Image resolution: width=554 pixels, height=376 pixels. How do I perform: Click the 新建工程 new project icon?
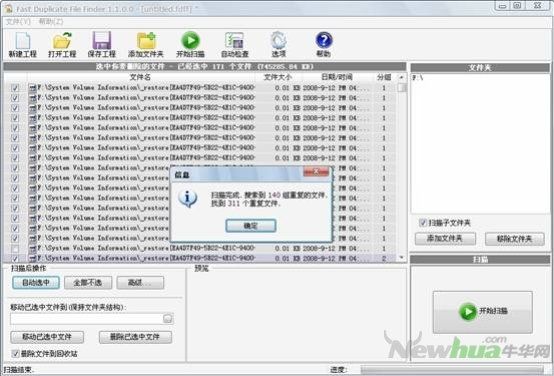click(23, 41)
